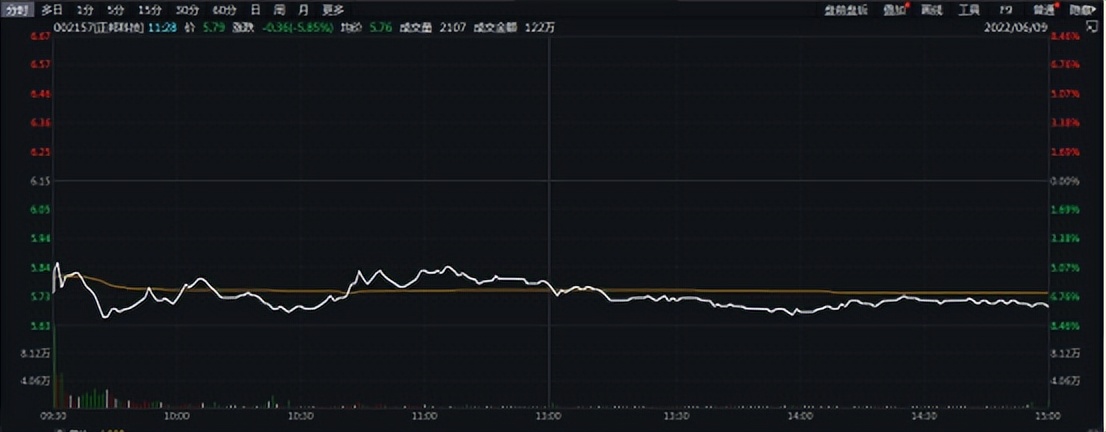Image resolution: width=1106 pixels, height=432 pixels.
Task: Switch to the 多日 multi-day view
Action: tap(52, 9)
